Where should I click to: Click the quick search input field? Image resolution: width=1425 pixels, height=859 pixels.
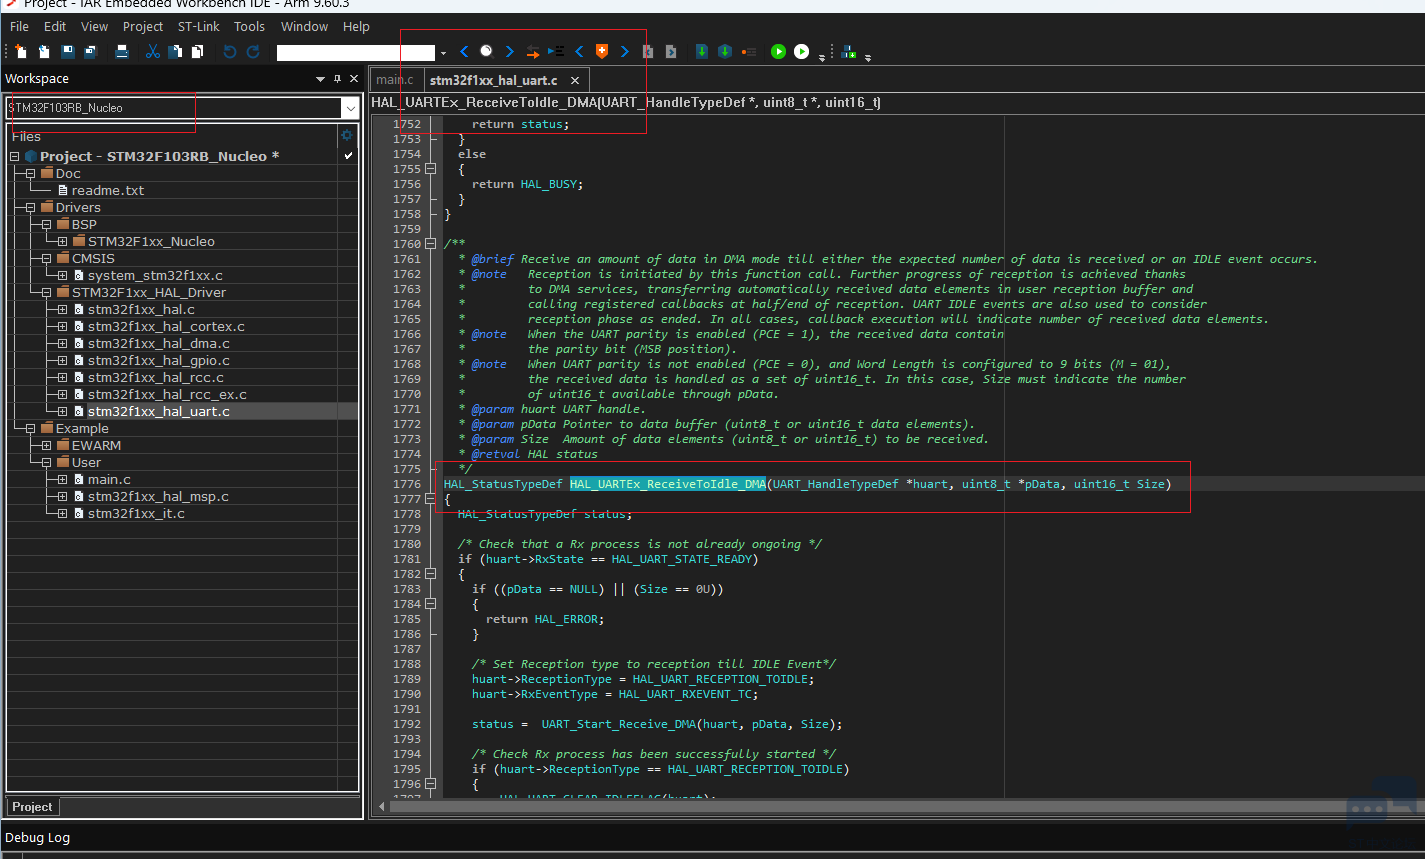[x=356, y=52]
